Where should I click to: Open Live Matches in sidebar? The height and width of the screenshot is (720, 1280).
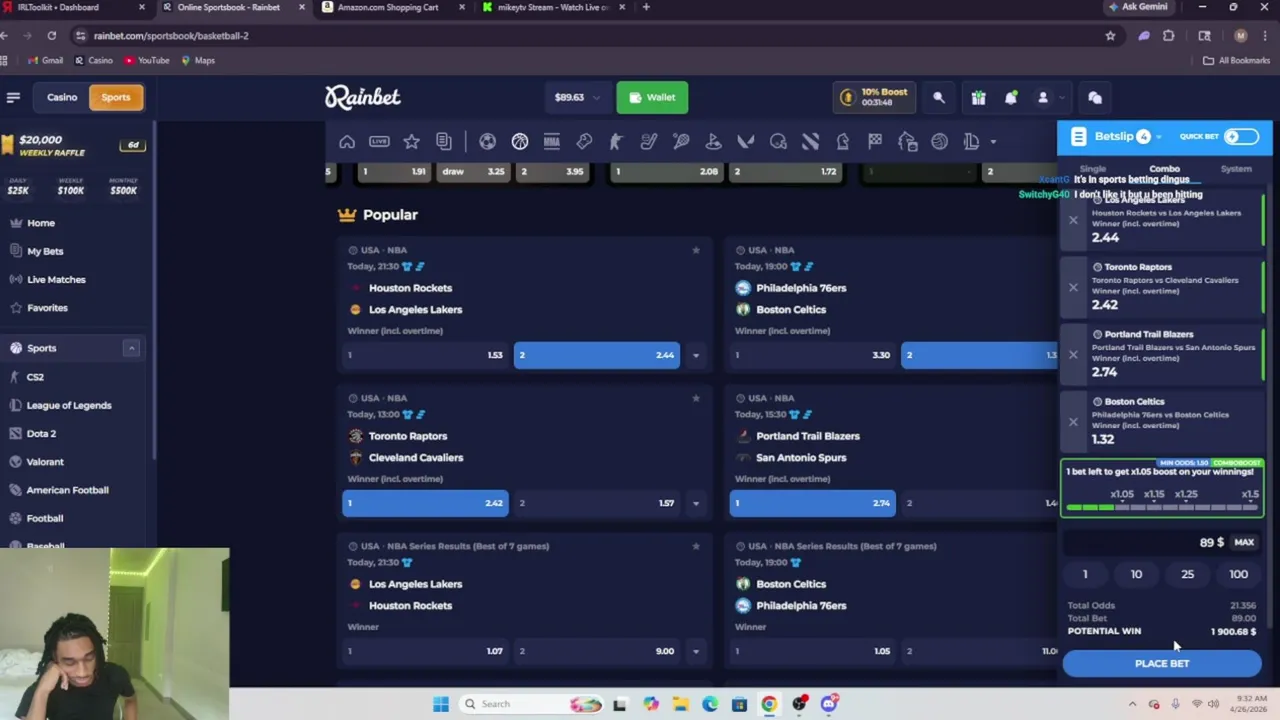[x=56, y=279]
